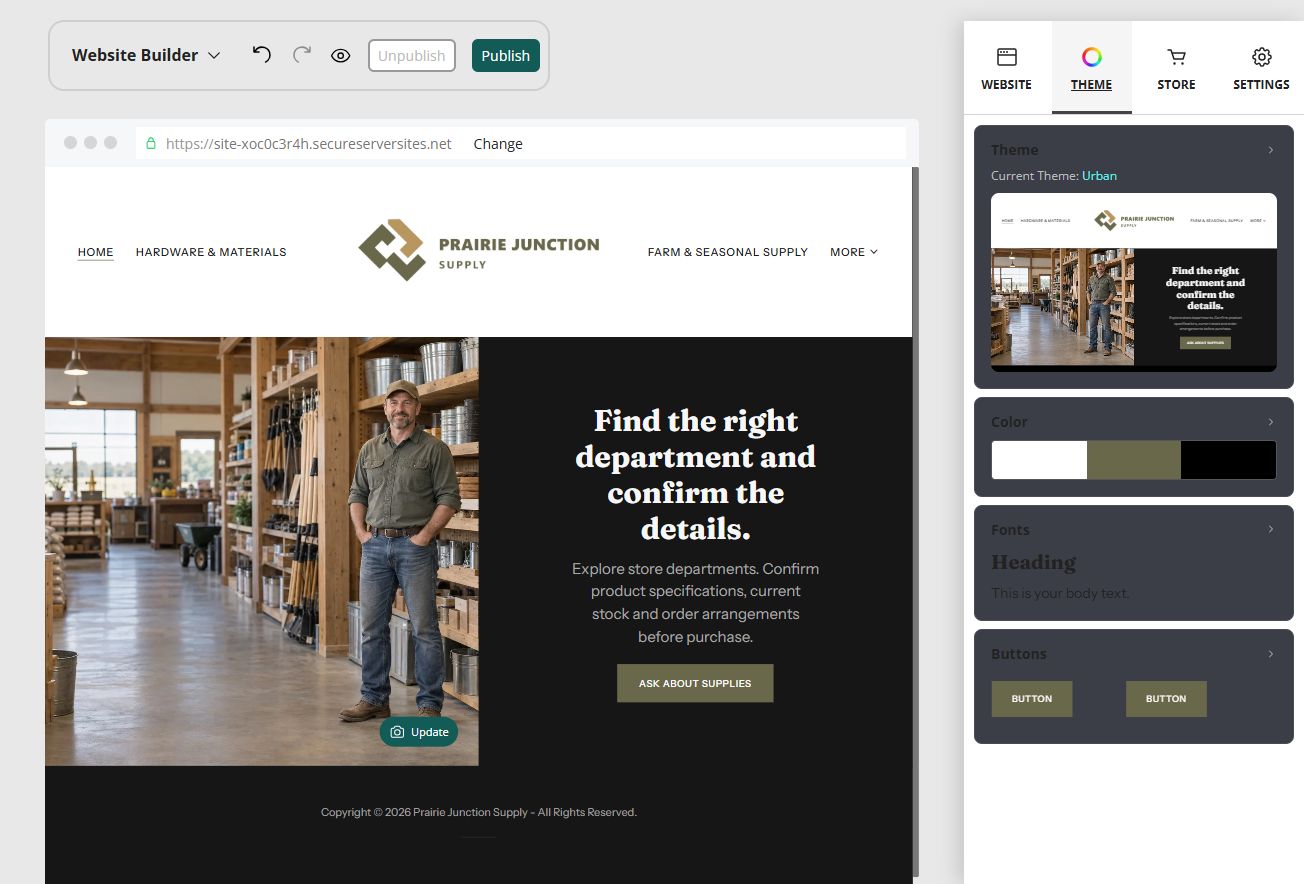The width and height of the screenshot is (1304, 884).
Task: Click the hero store owner photo
Action: point(262,551)
